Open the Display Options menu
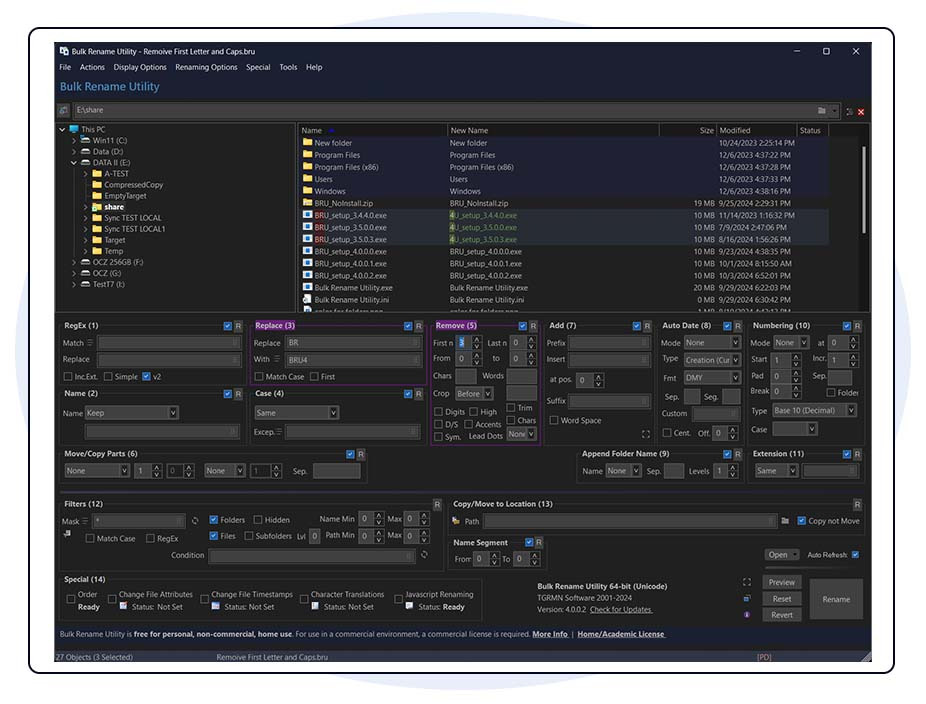 tap(140, 67)
